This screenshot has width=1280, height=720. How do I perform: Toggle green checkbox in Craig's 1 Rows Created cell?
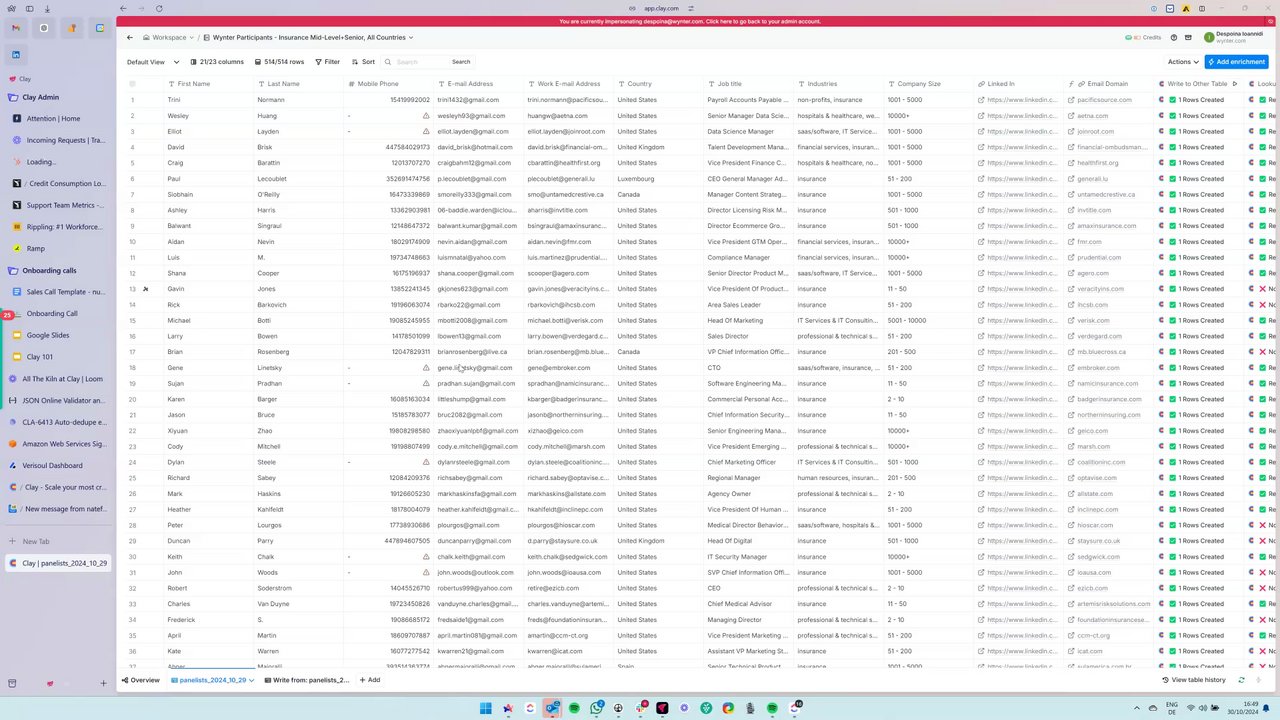click(1173, 163)
